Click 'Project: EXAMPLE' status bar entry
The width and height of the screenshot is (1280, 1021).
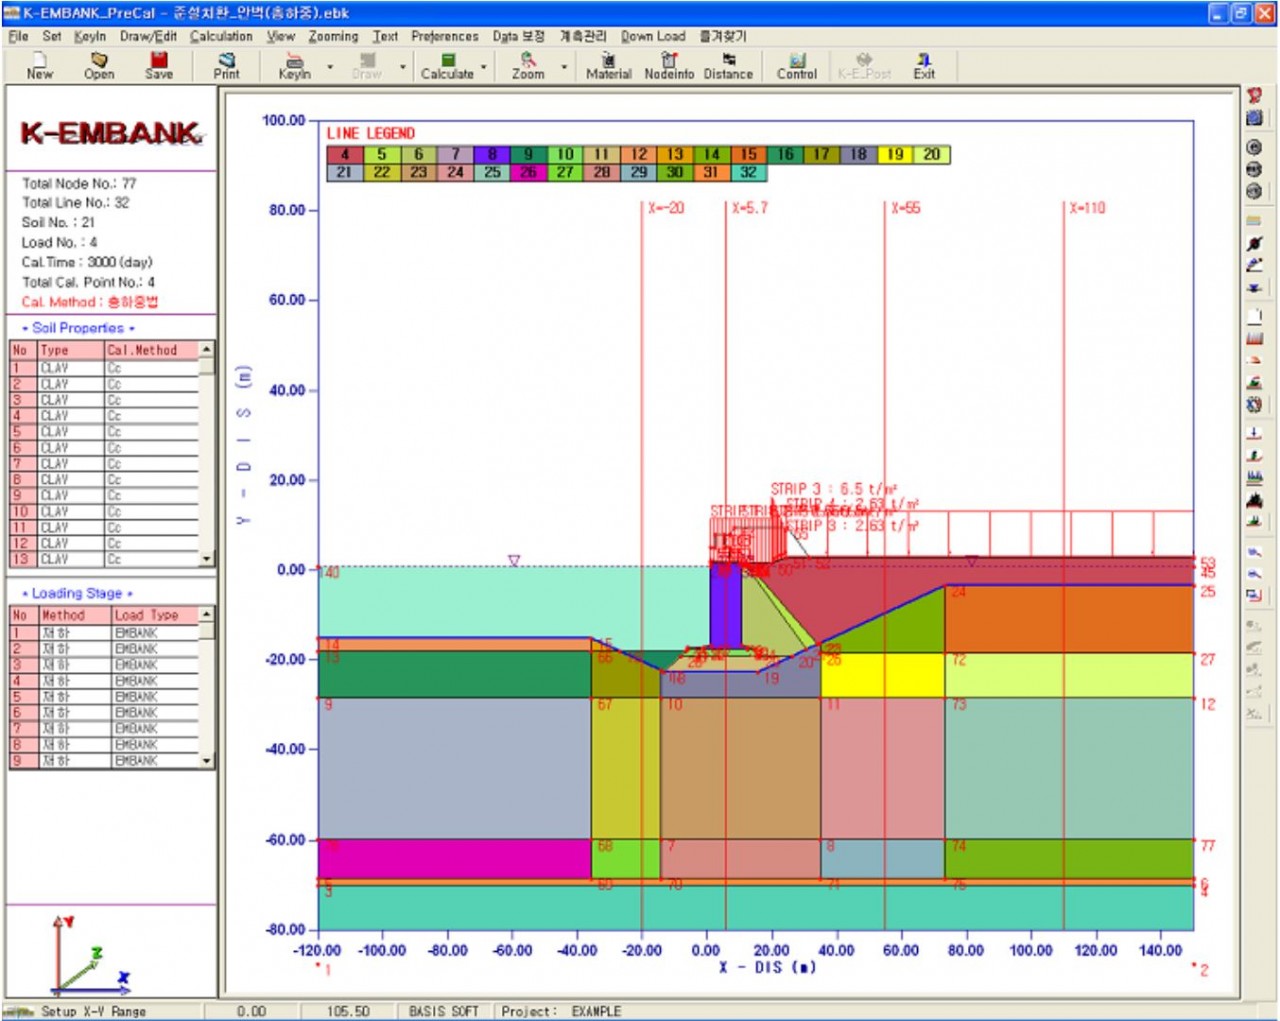[x=561, y=1012]
